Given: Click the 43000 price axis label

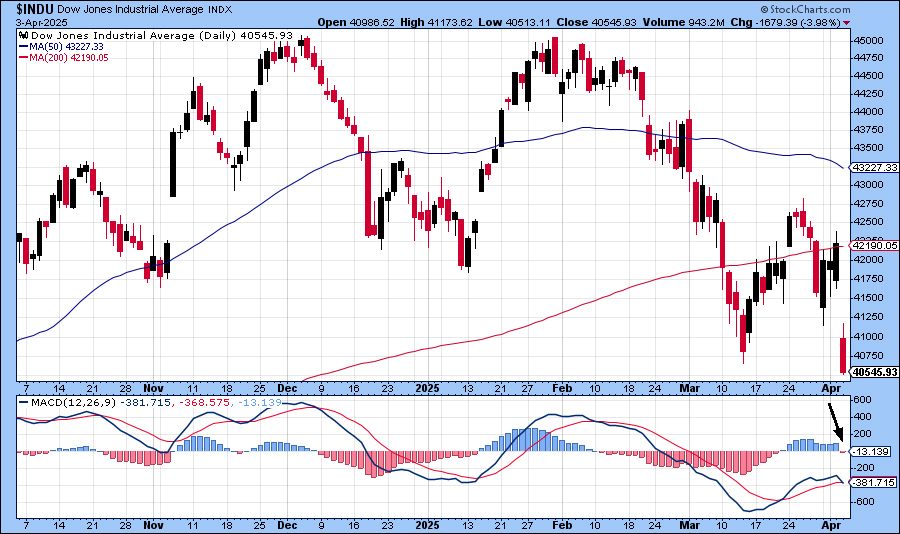Looking at the screenshot, I should [868, 185].
